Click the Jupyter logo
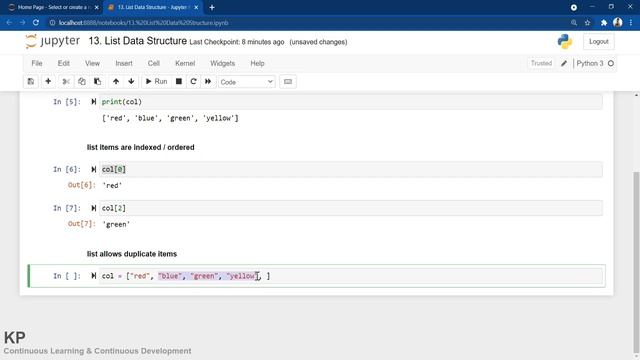The width and height of the screenshot is (640, 360). point(52,41)
